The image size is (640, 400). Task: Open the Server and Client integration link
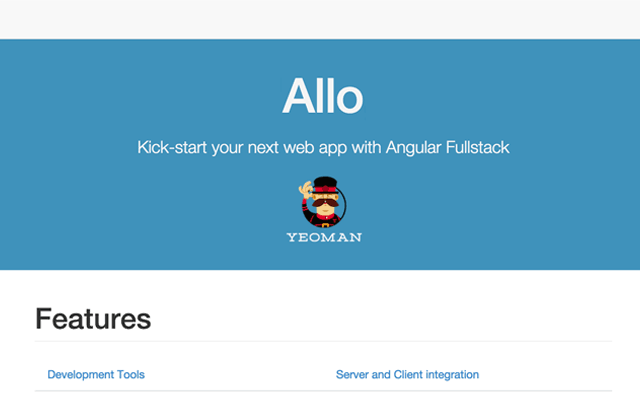tap(407, 374)
